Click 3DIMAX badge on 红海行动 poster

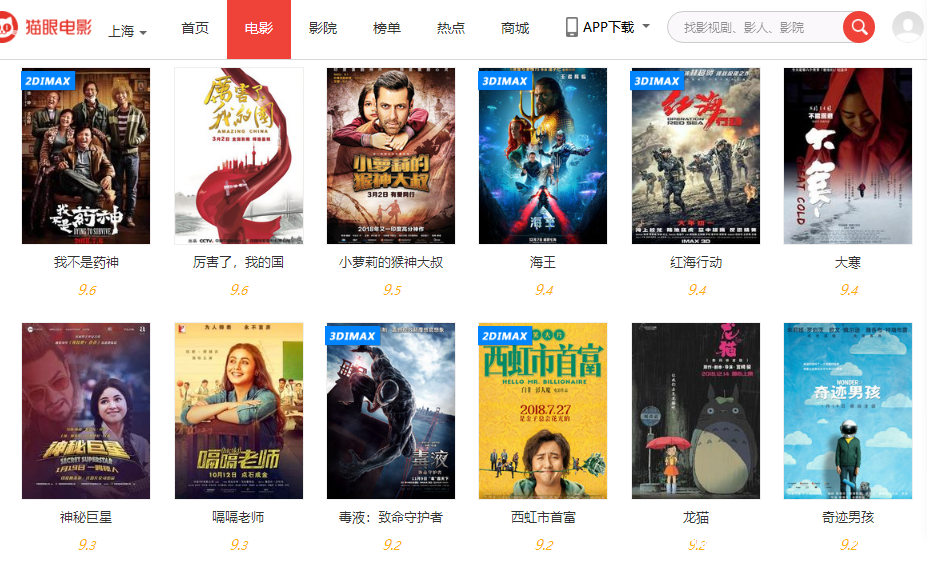point(657,80)
